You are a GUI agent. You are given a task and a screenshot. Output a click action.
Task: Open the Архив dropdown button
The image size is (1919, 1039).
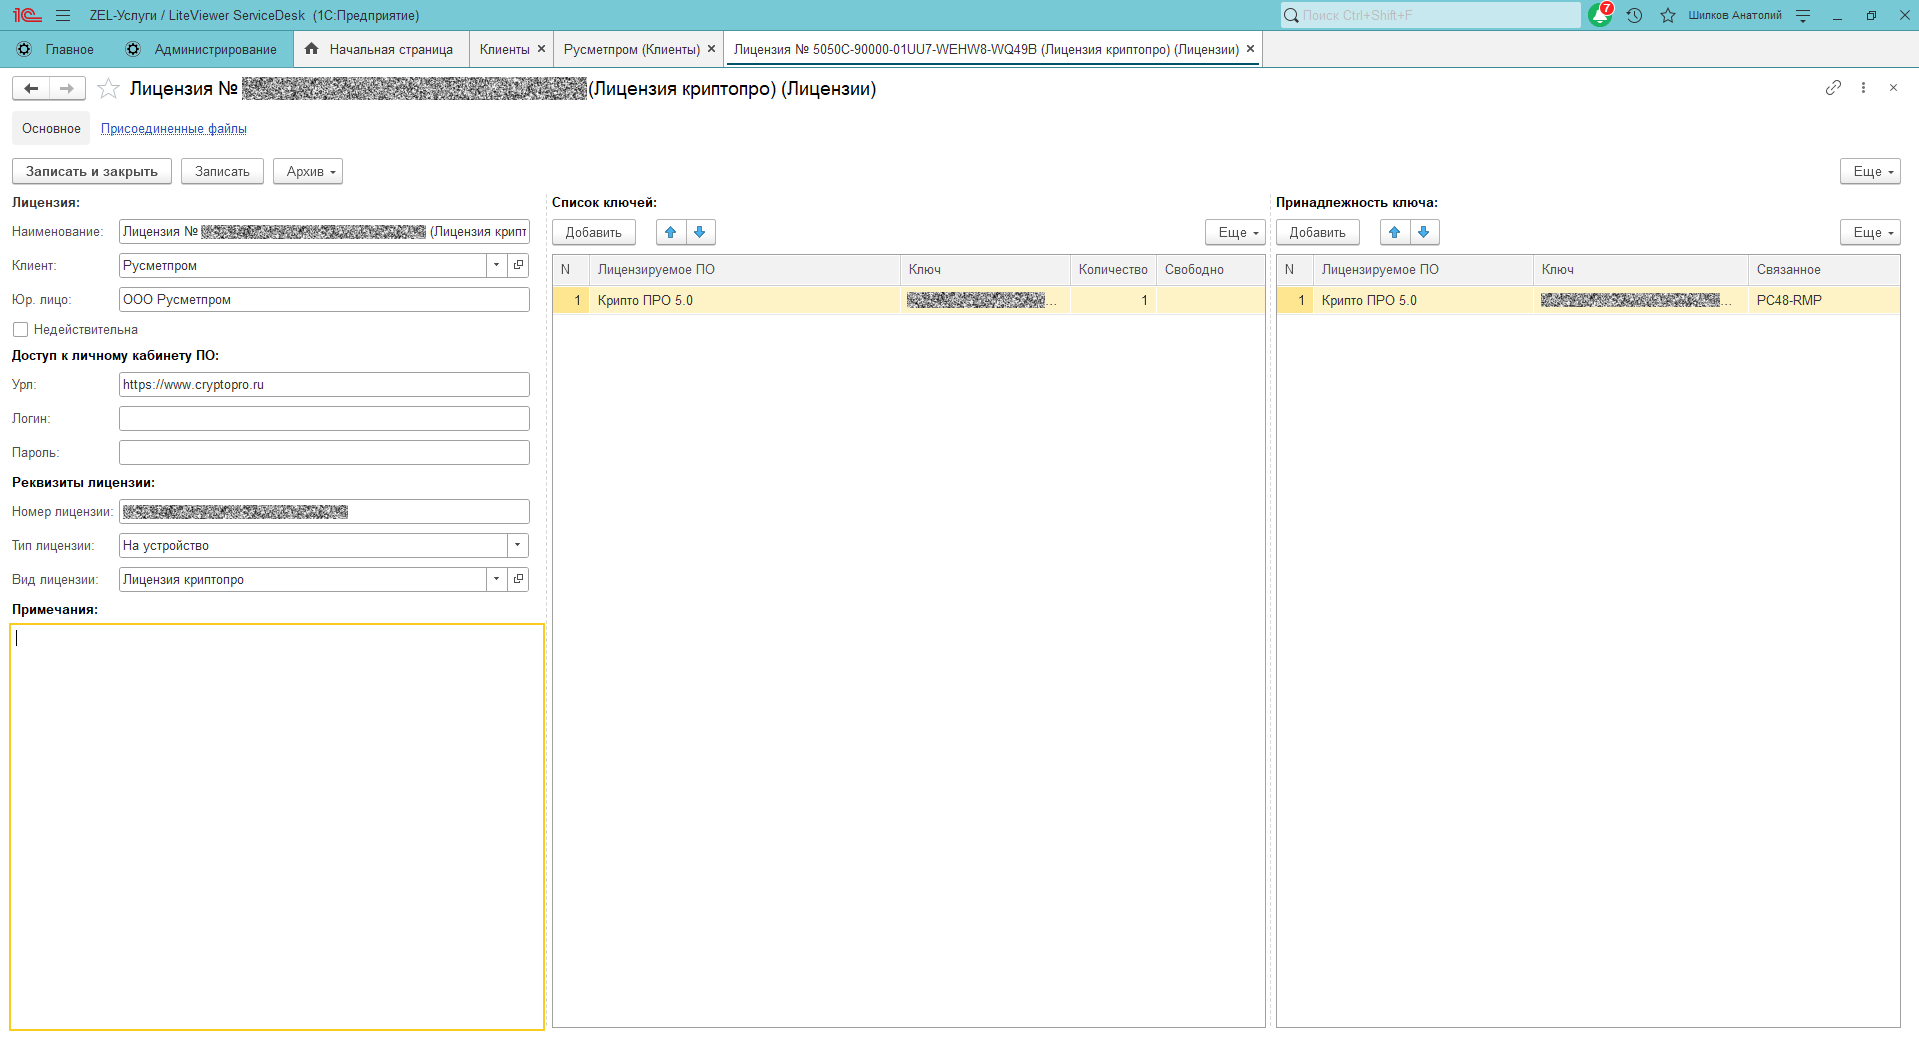point(308,171)
